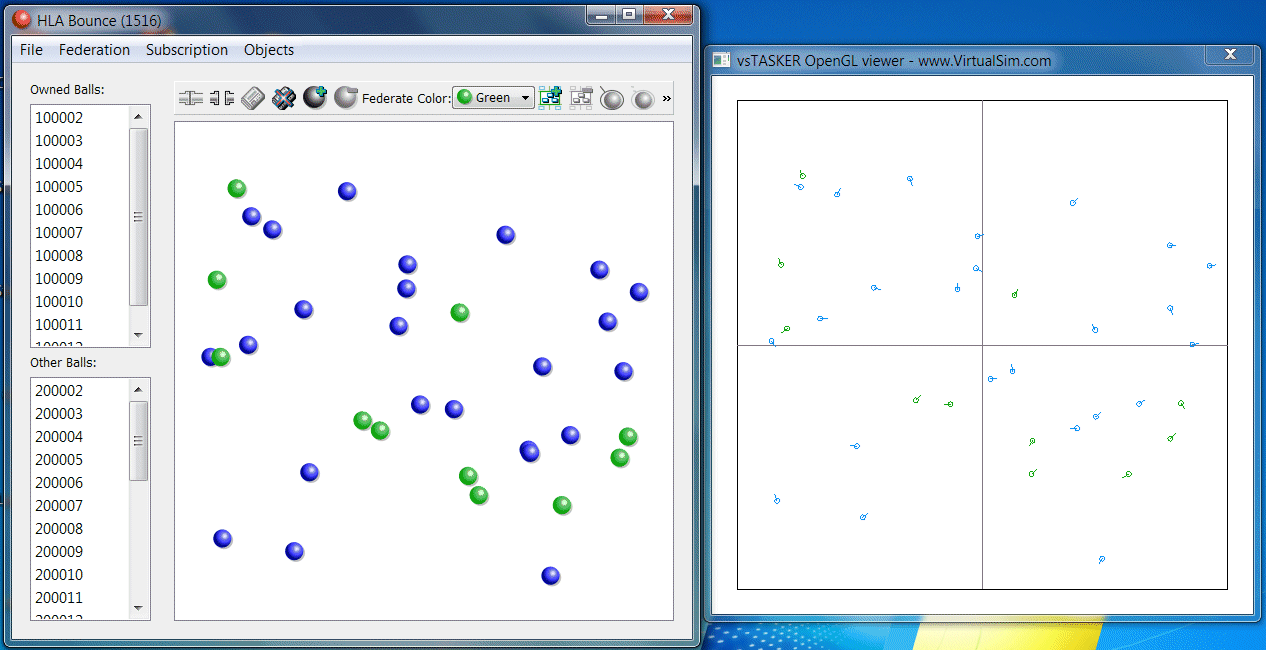Open the Federation menu
Screen dimensions: 1266x650
(94, 50)
